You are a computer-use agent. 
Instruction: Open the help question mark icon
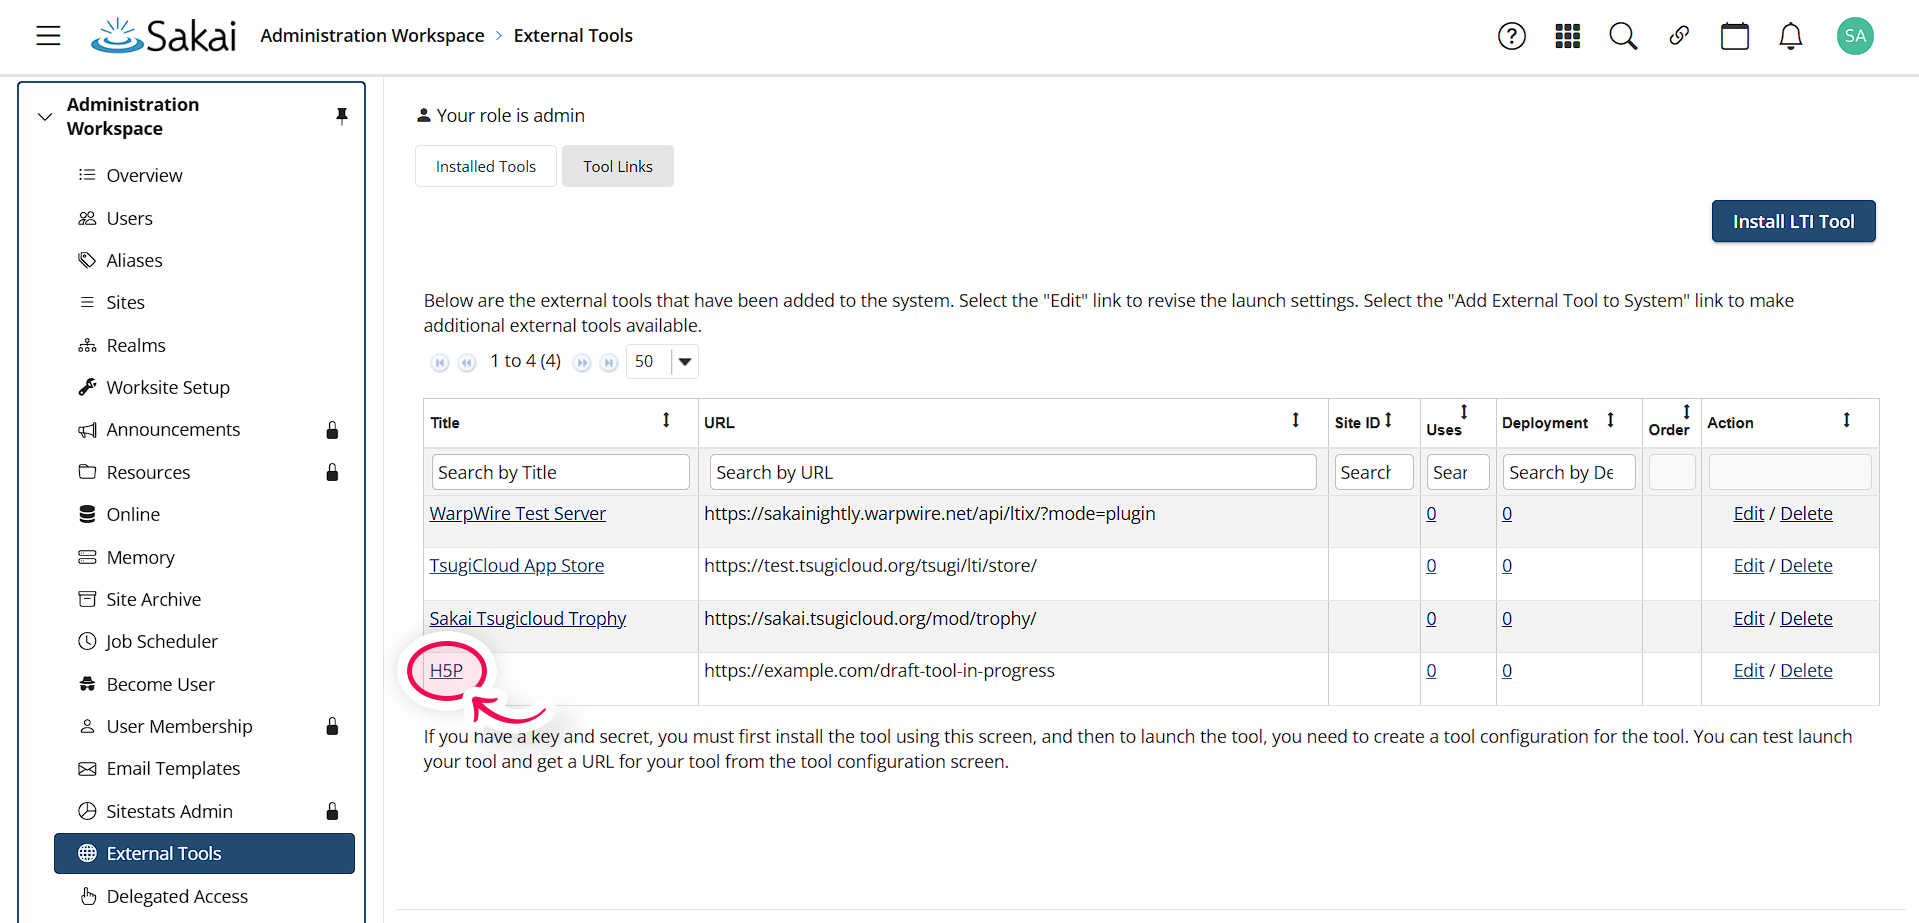pyautogui.click(x=1512, y=36)
